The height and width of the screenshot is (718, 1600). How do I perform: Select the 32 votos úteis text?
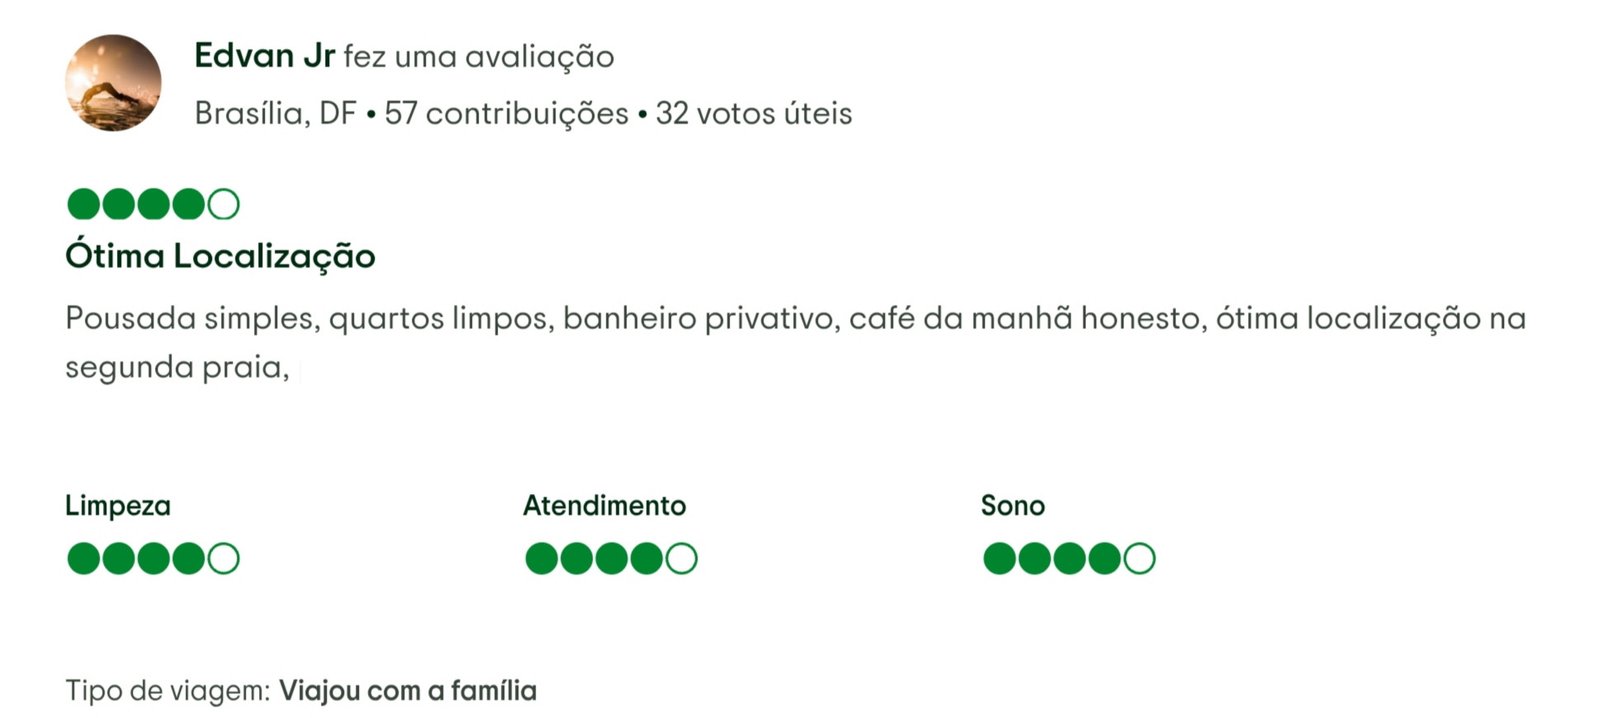pos(754,113)
